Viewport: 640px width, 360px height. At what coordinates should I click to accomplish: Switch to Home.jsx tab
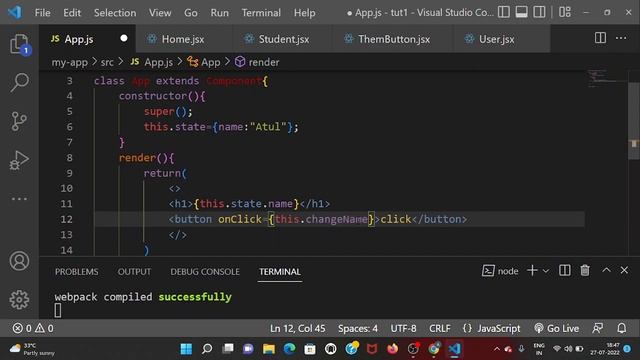tap(183, 39)
